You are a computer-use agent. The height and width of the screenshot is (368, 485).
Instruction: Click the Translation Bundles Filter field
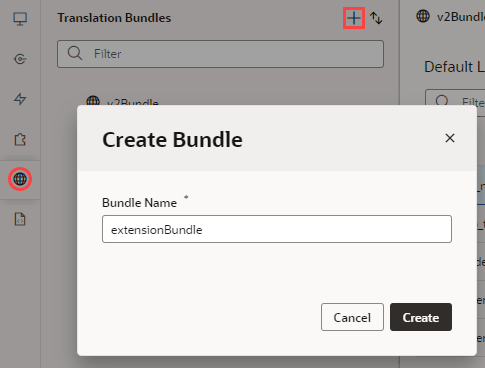(x=220, y=54)
